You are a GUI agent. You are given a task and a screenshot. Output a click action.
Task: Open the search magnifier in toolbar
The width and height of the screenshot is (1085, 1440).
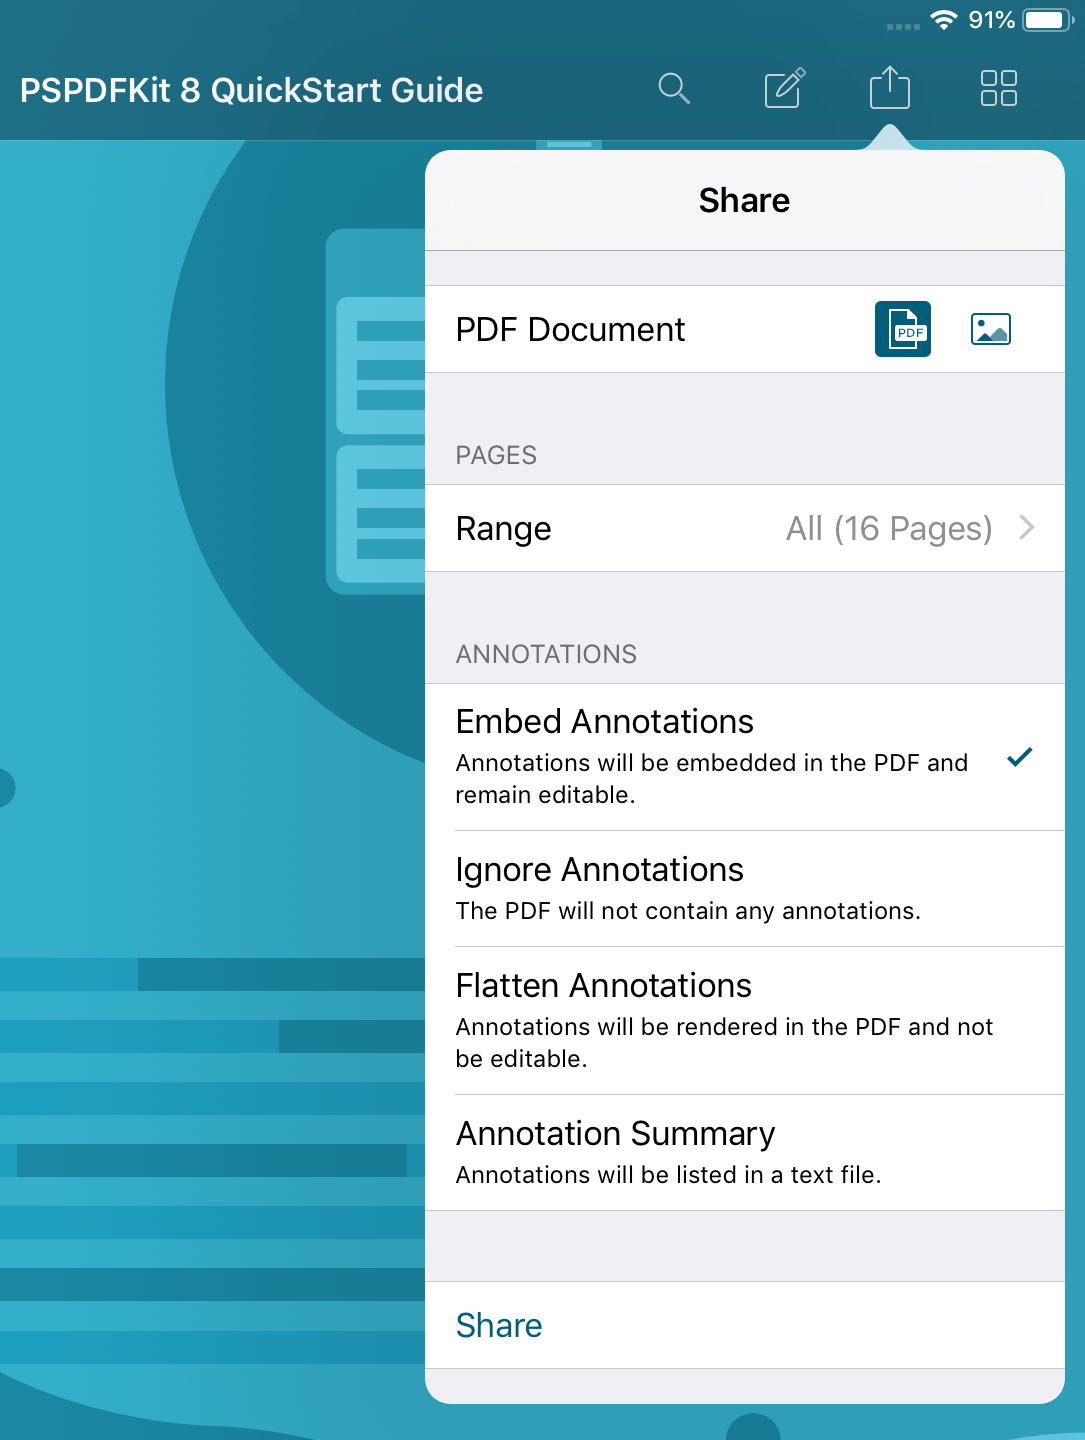[674, 89]
